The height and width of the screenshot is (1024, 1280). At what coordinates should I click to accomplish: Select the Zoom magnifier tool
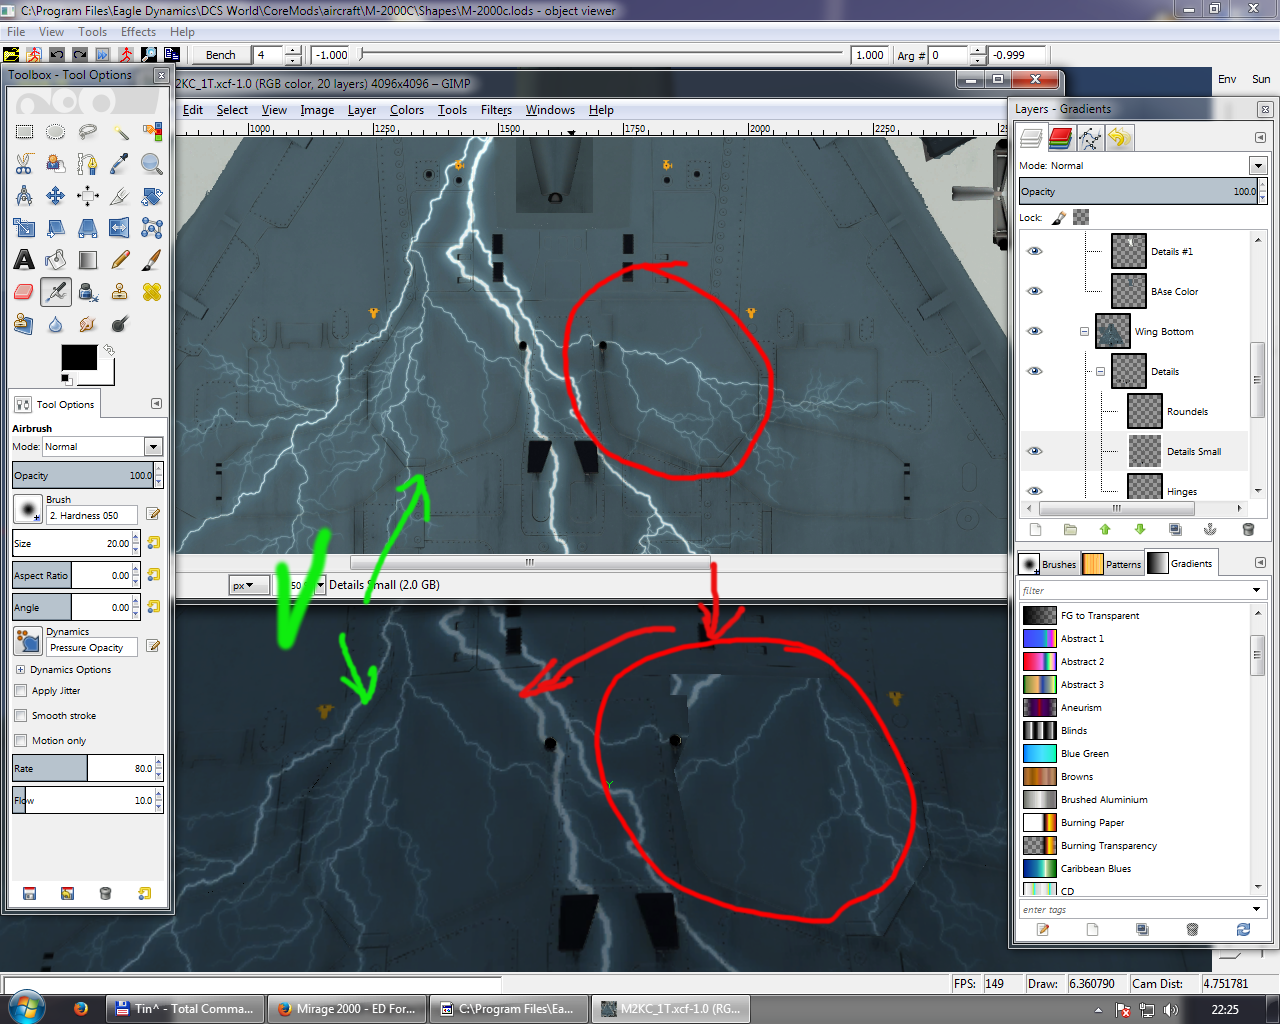pos(152,164)
